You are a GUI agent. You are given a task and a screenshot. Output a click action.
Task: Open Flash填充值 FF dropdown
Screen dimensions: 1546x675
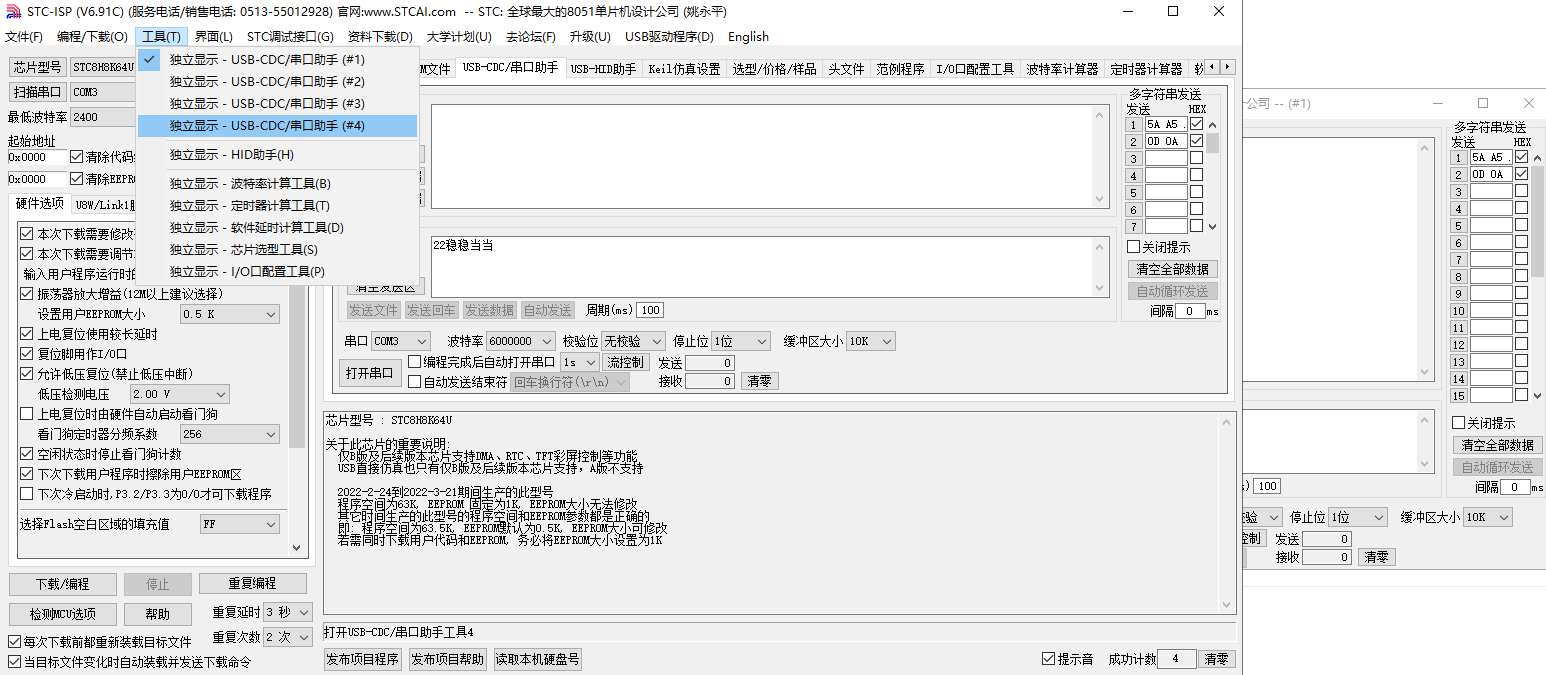[240, 524]
